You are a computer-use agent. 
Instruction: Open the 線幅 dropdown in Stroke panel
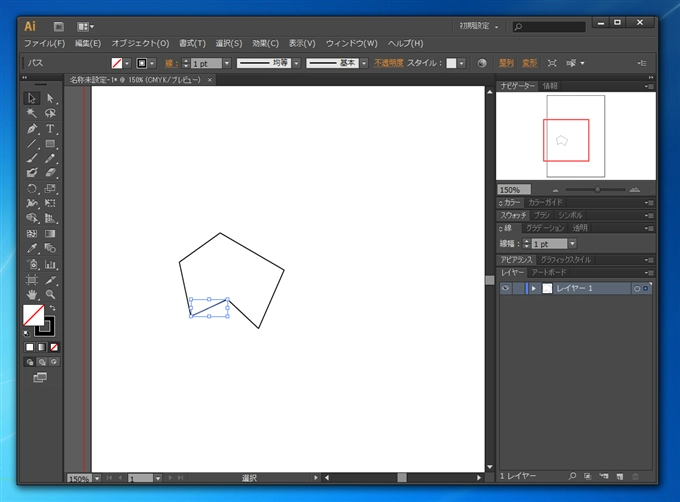(572, 244)
